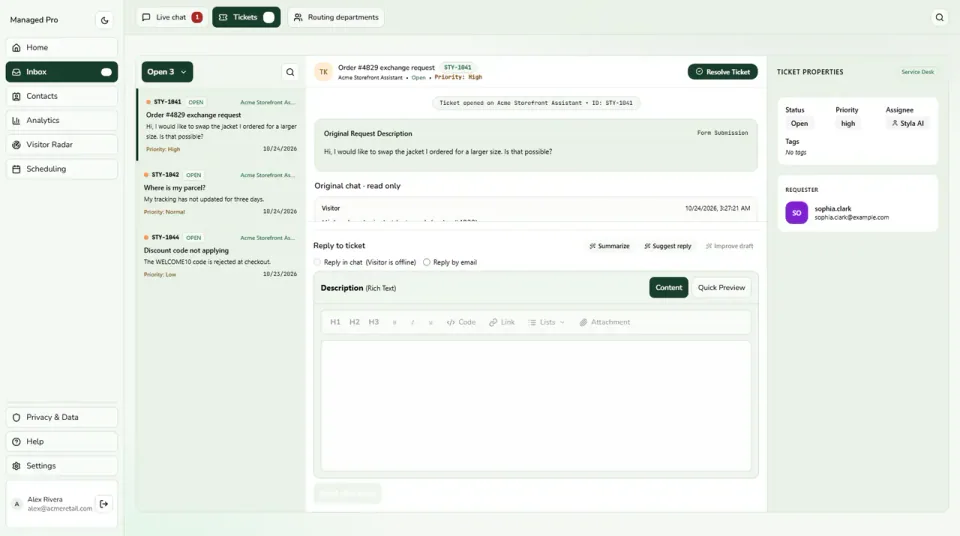Open ticket Order #4829 exchange request
The width and height of the screenshot is (960, 536).
click(x=221, y=125)
